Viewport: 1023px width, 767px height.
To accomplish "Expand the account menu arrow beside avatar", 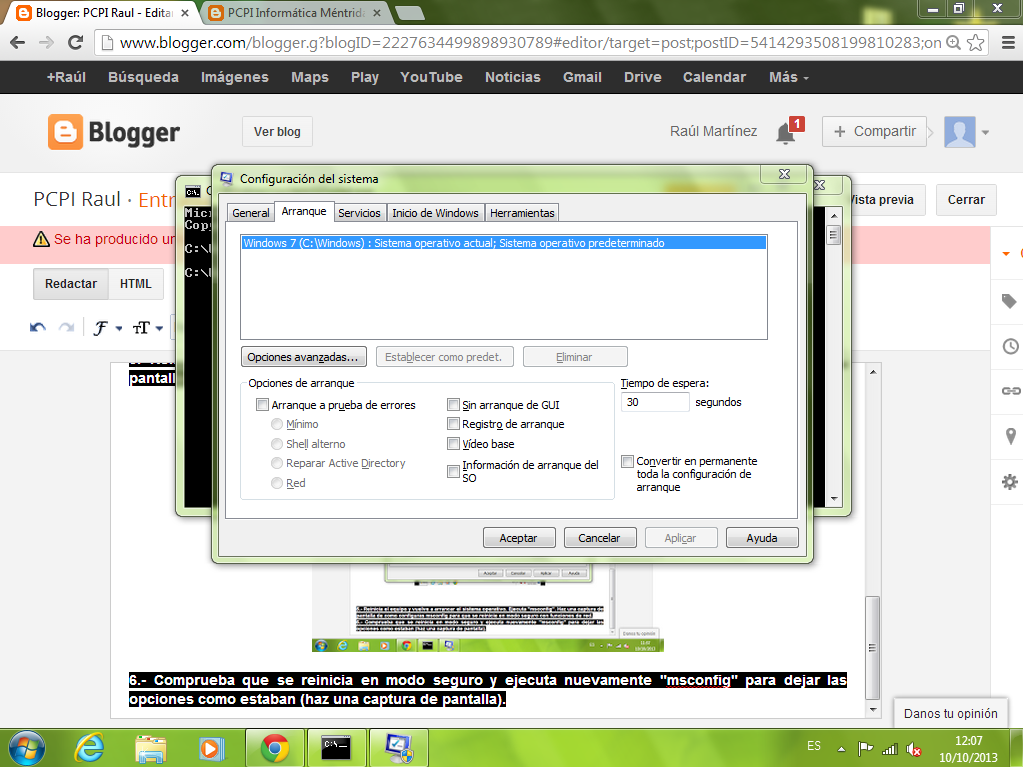I will (x=985, y=132).
